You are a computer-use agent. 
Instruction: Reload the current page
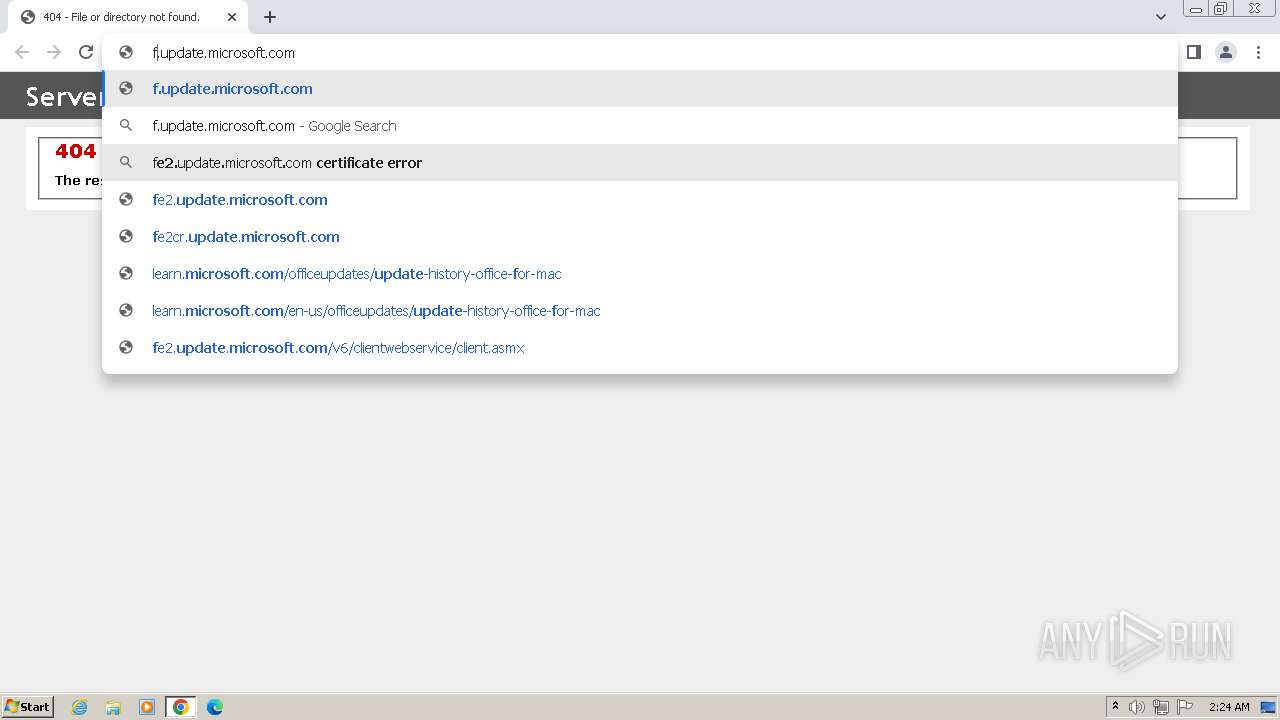[86, 52]
